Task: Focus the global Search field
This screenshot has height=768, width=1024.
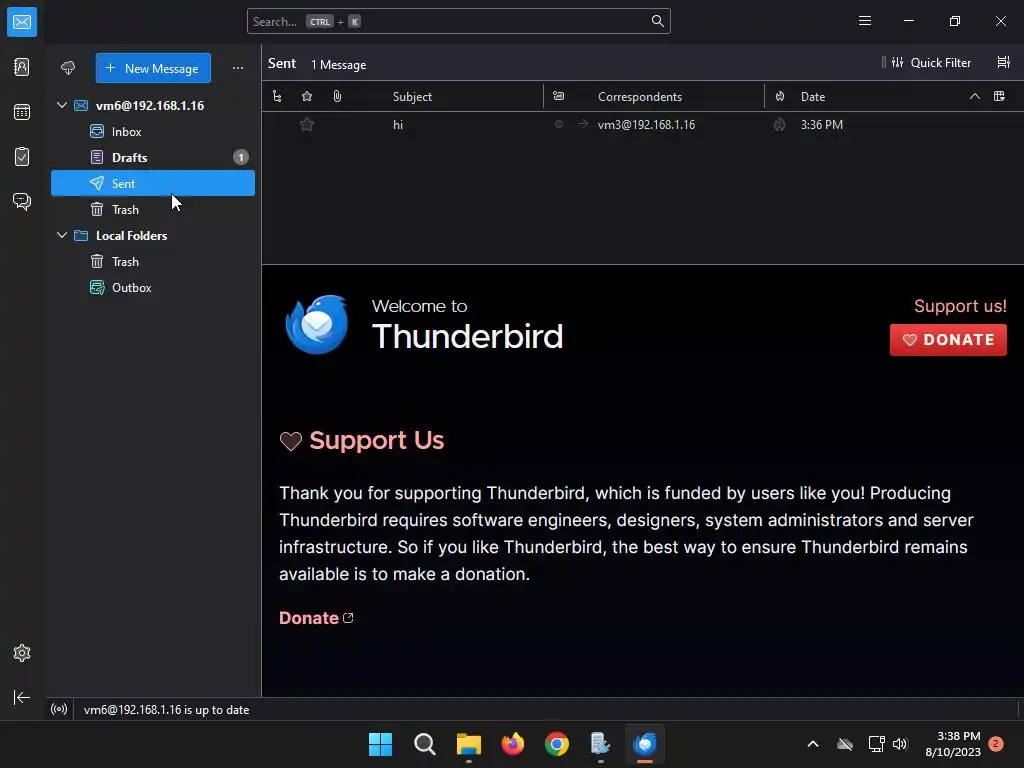Action: pyautogui.click(x=458, y=21)
